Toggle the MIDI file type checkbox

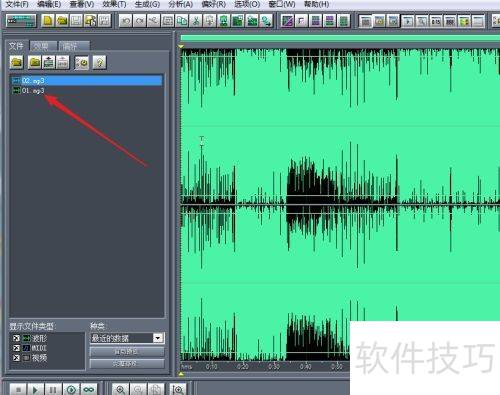coord(16,348)
